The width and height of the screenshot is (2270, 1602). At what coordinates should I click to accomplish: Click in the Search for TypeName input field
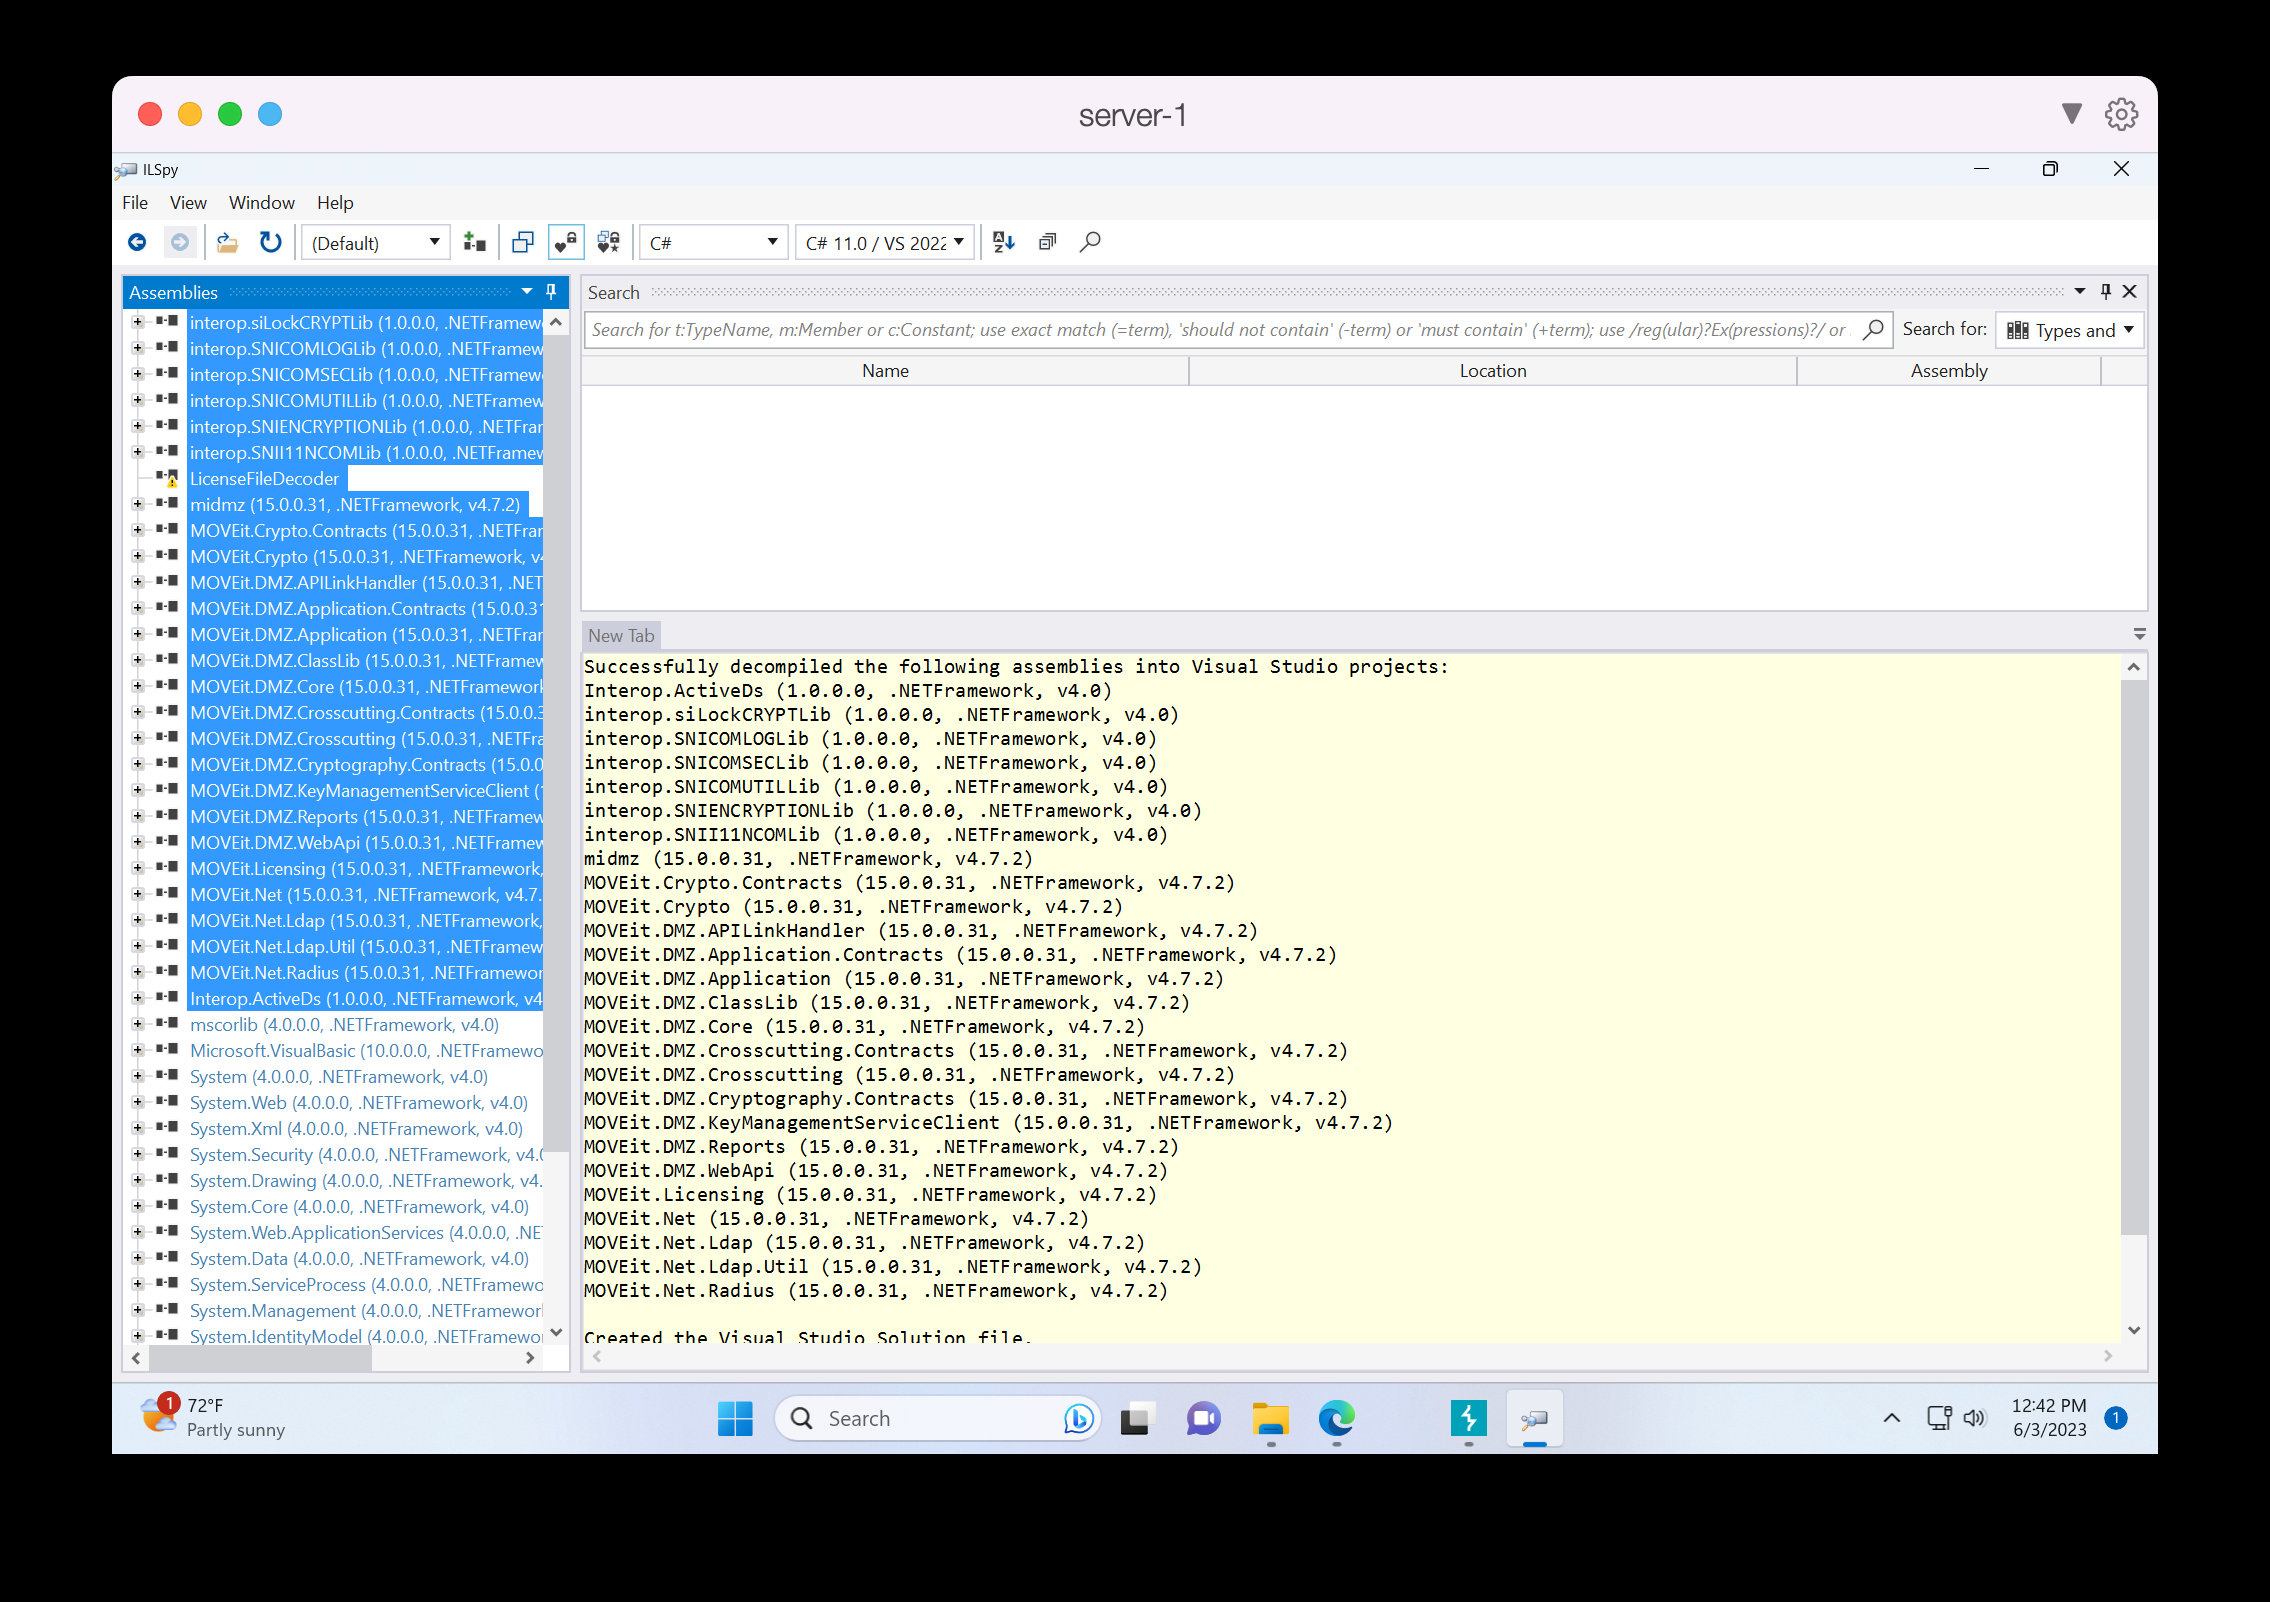(x=1220, y=330)
